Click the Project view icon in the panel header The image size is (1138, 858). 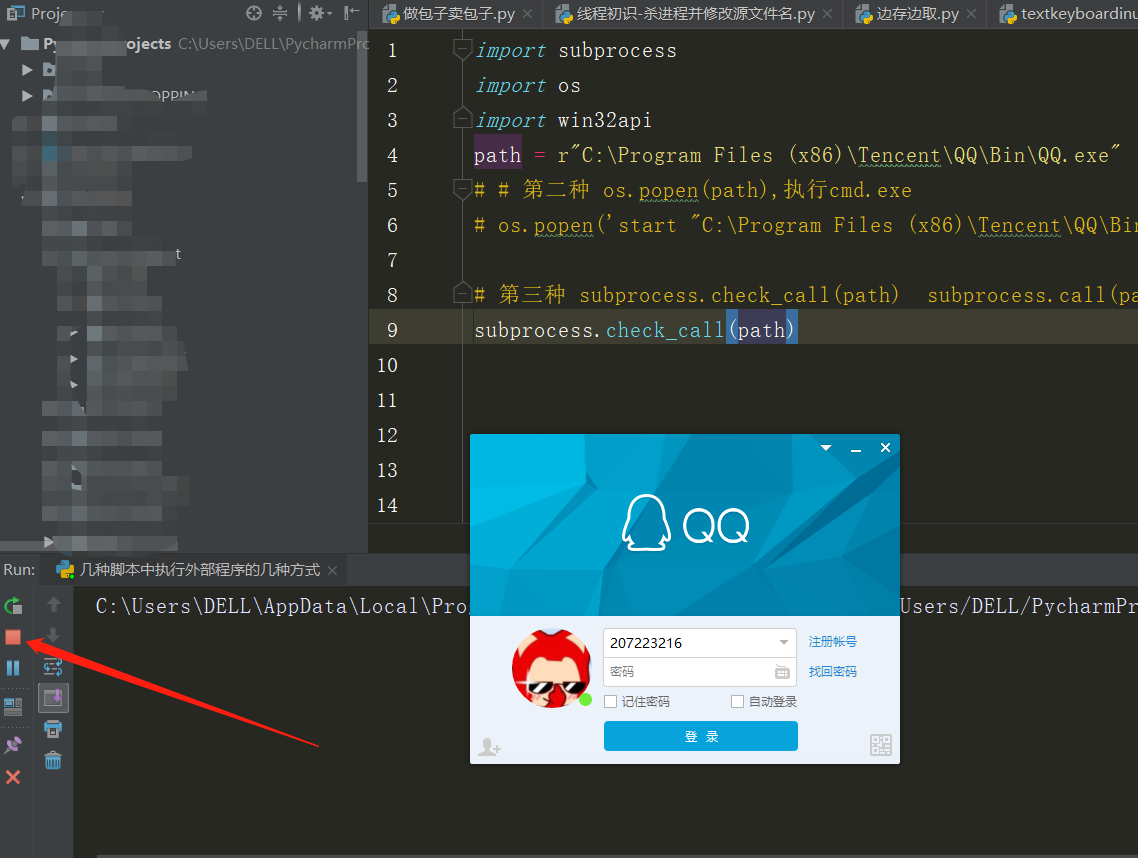(15, 13)
